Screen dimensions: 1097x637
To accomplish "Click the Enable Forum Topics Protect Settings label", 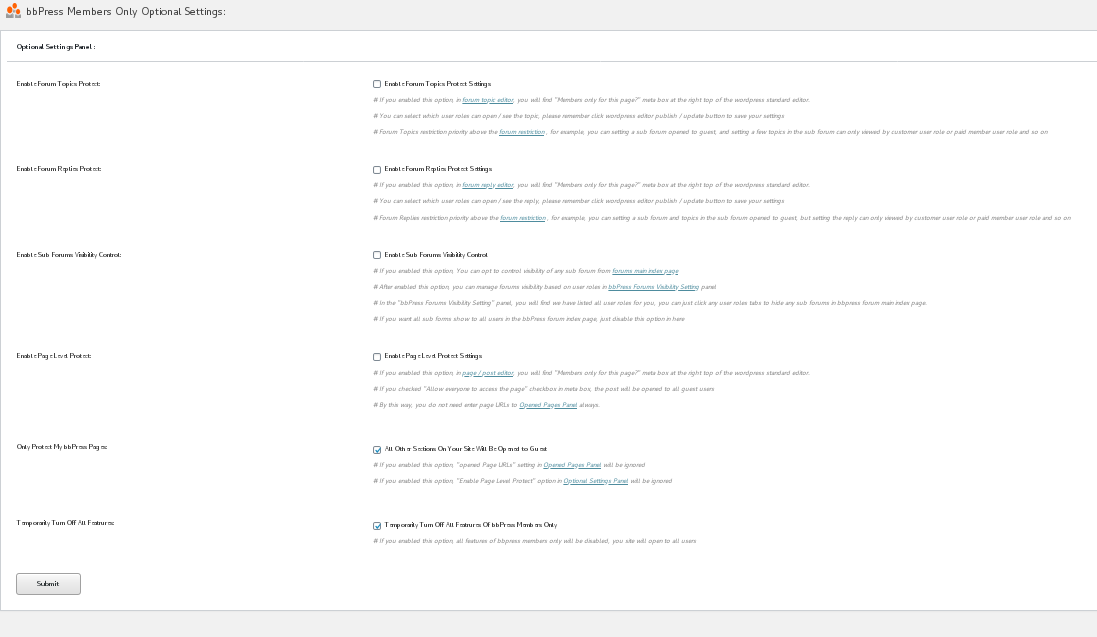I will (437, 84).
